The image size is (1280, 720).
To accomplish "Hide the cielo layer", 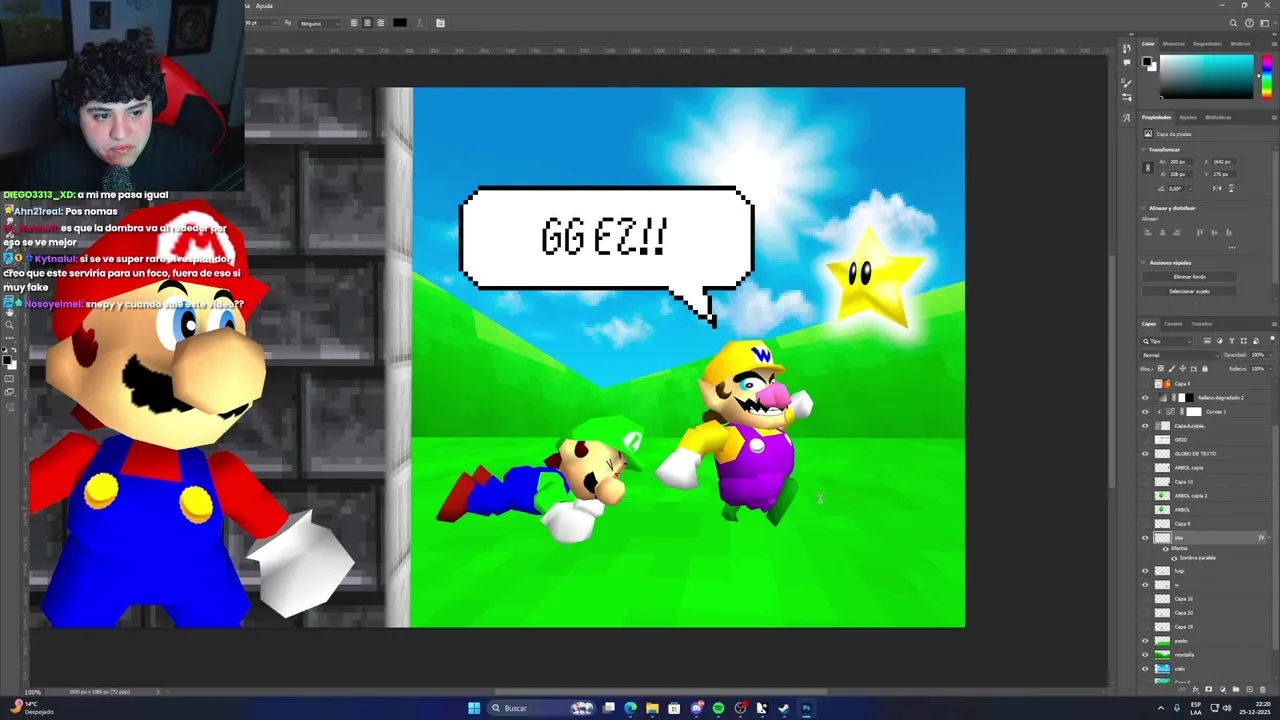I will 1145,669.
